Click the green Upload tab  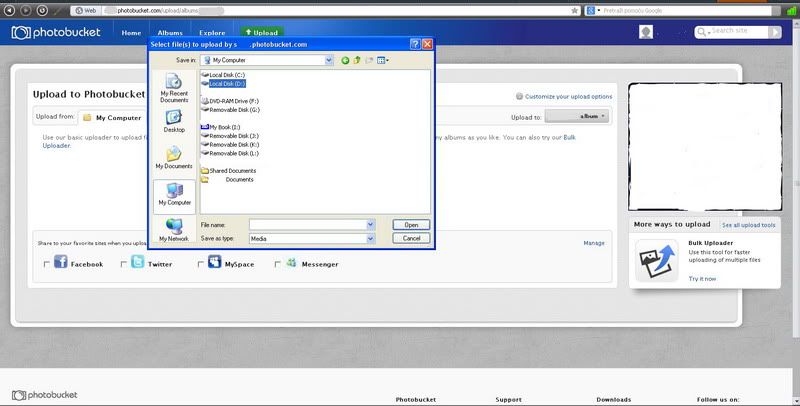click(x=262, y=32)
